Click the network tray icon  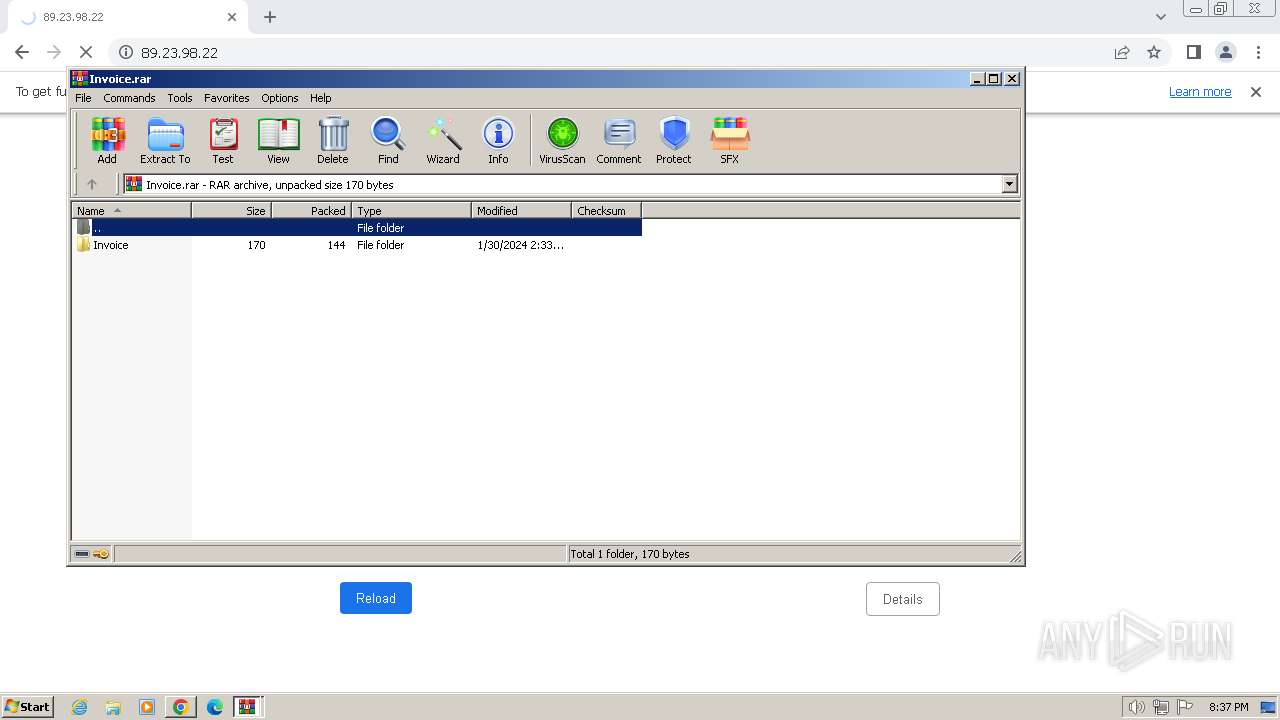(1161, 707)
